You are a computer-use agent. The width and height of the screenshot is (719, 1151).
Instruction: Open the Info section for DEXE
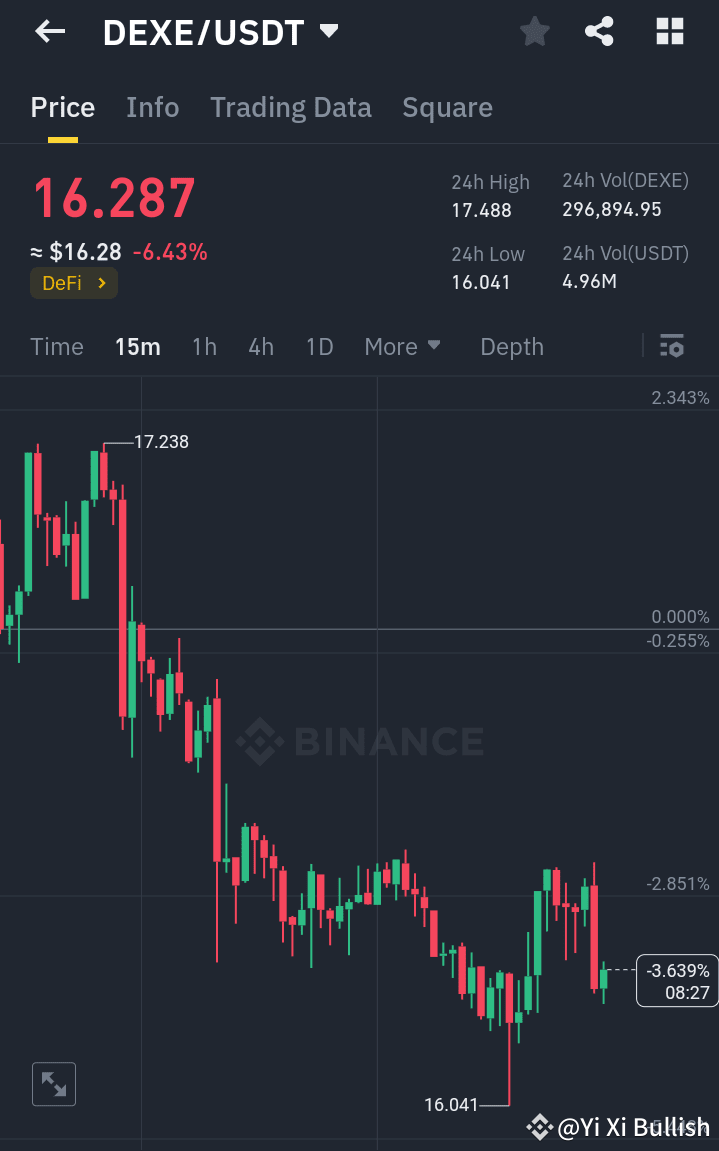(x=152, y=107)
